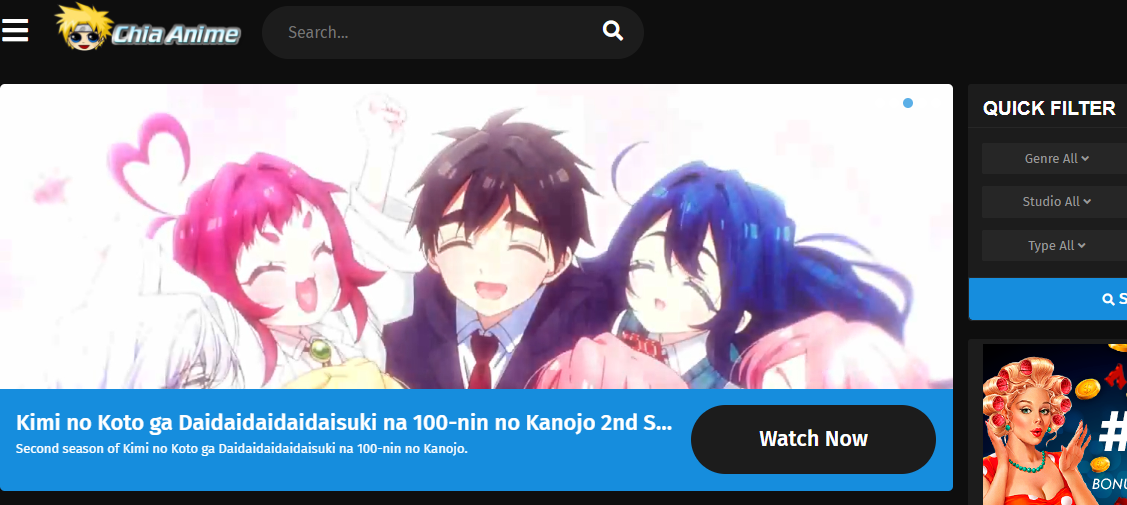Submit the quick filter with the blue button

coord(1048,299)
